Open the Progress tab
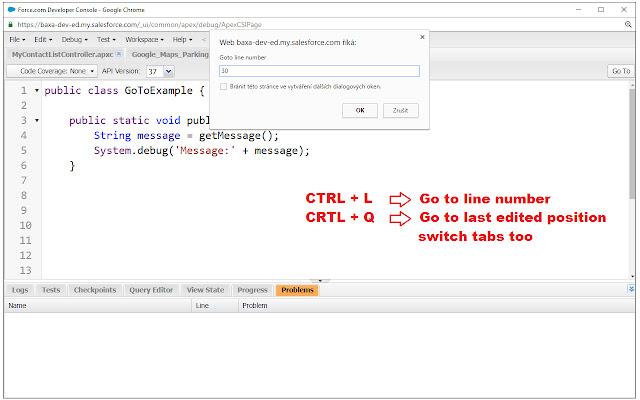 pos(253,290)
